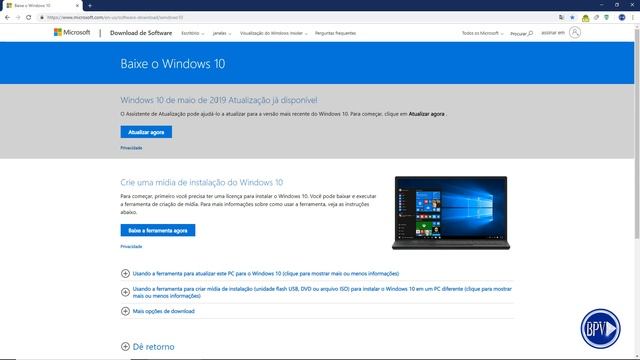Click the green shield extension icon
Screen dimensions: 640x360
click(x=607, y=18)
